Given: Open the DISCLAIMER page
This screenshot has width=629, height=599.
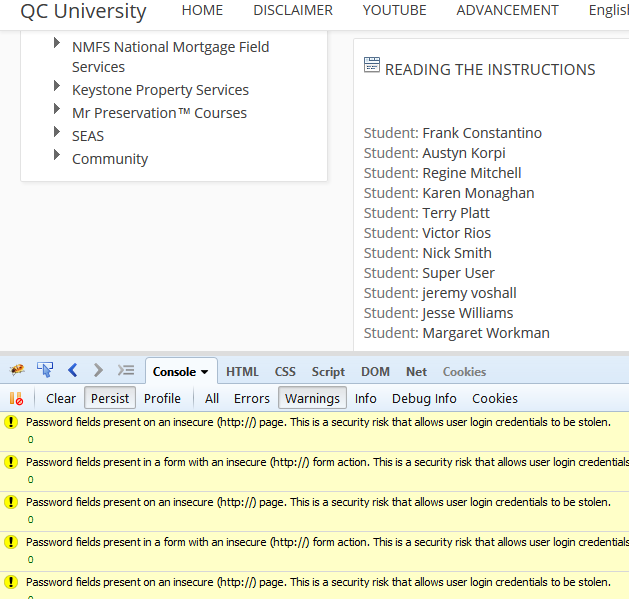Looking at the screenshot, I should coord(293,10).
